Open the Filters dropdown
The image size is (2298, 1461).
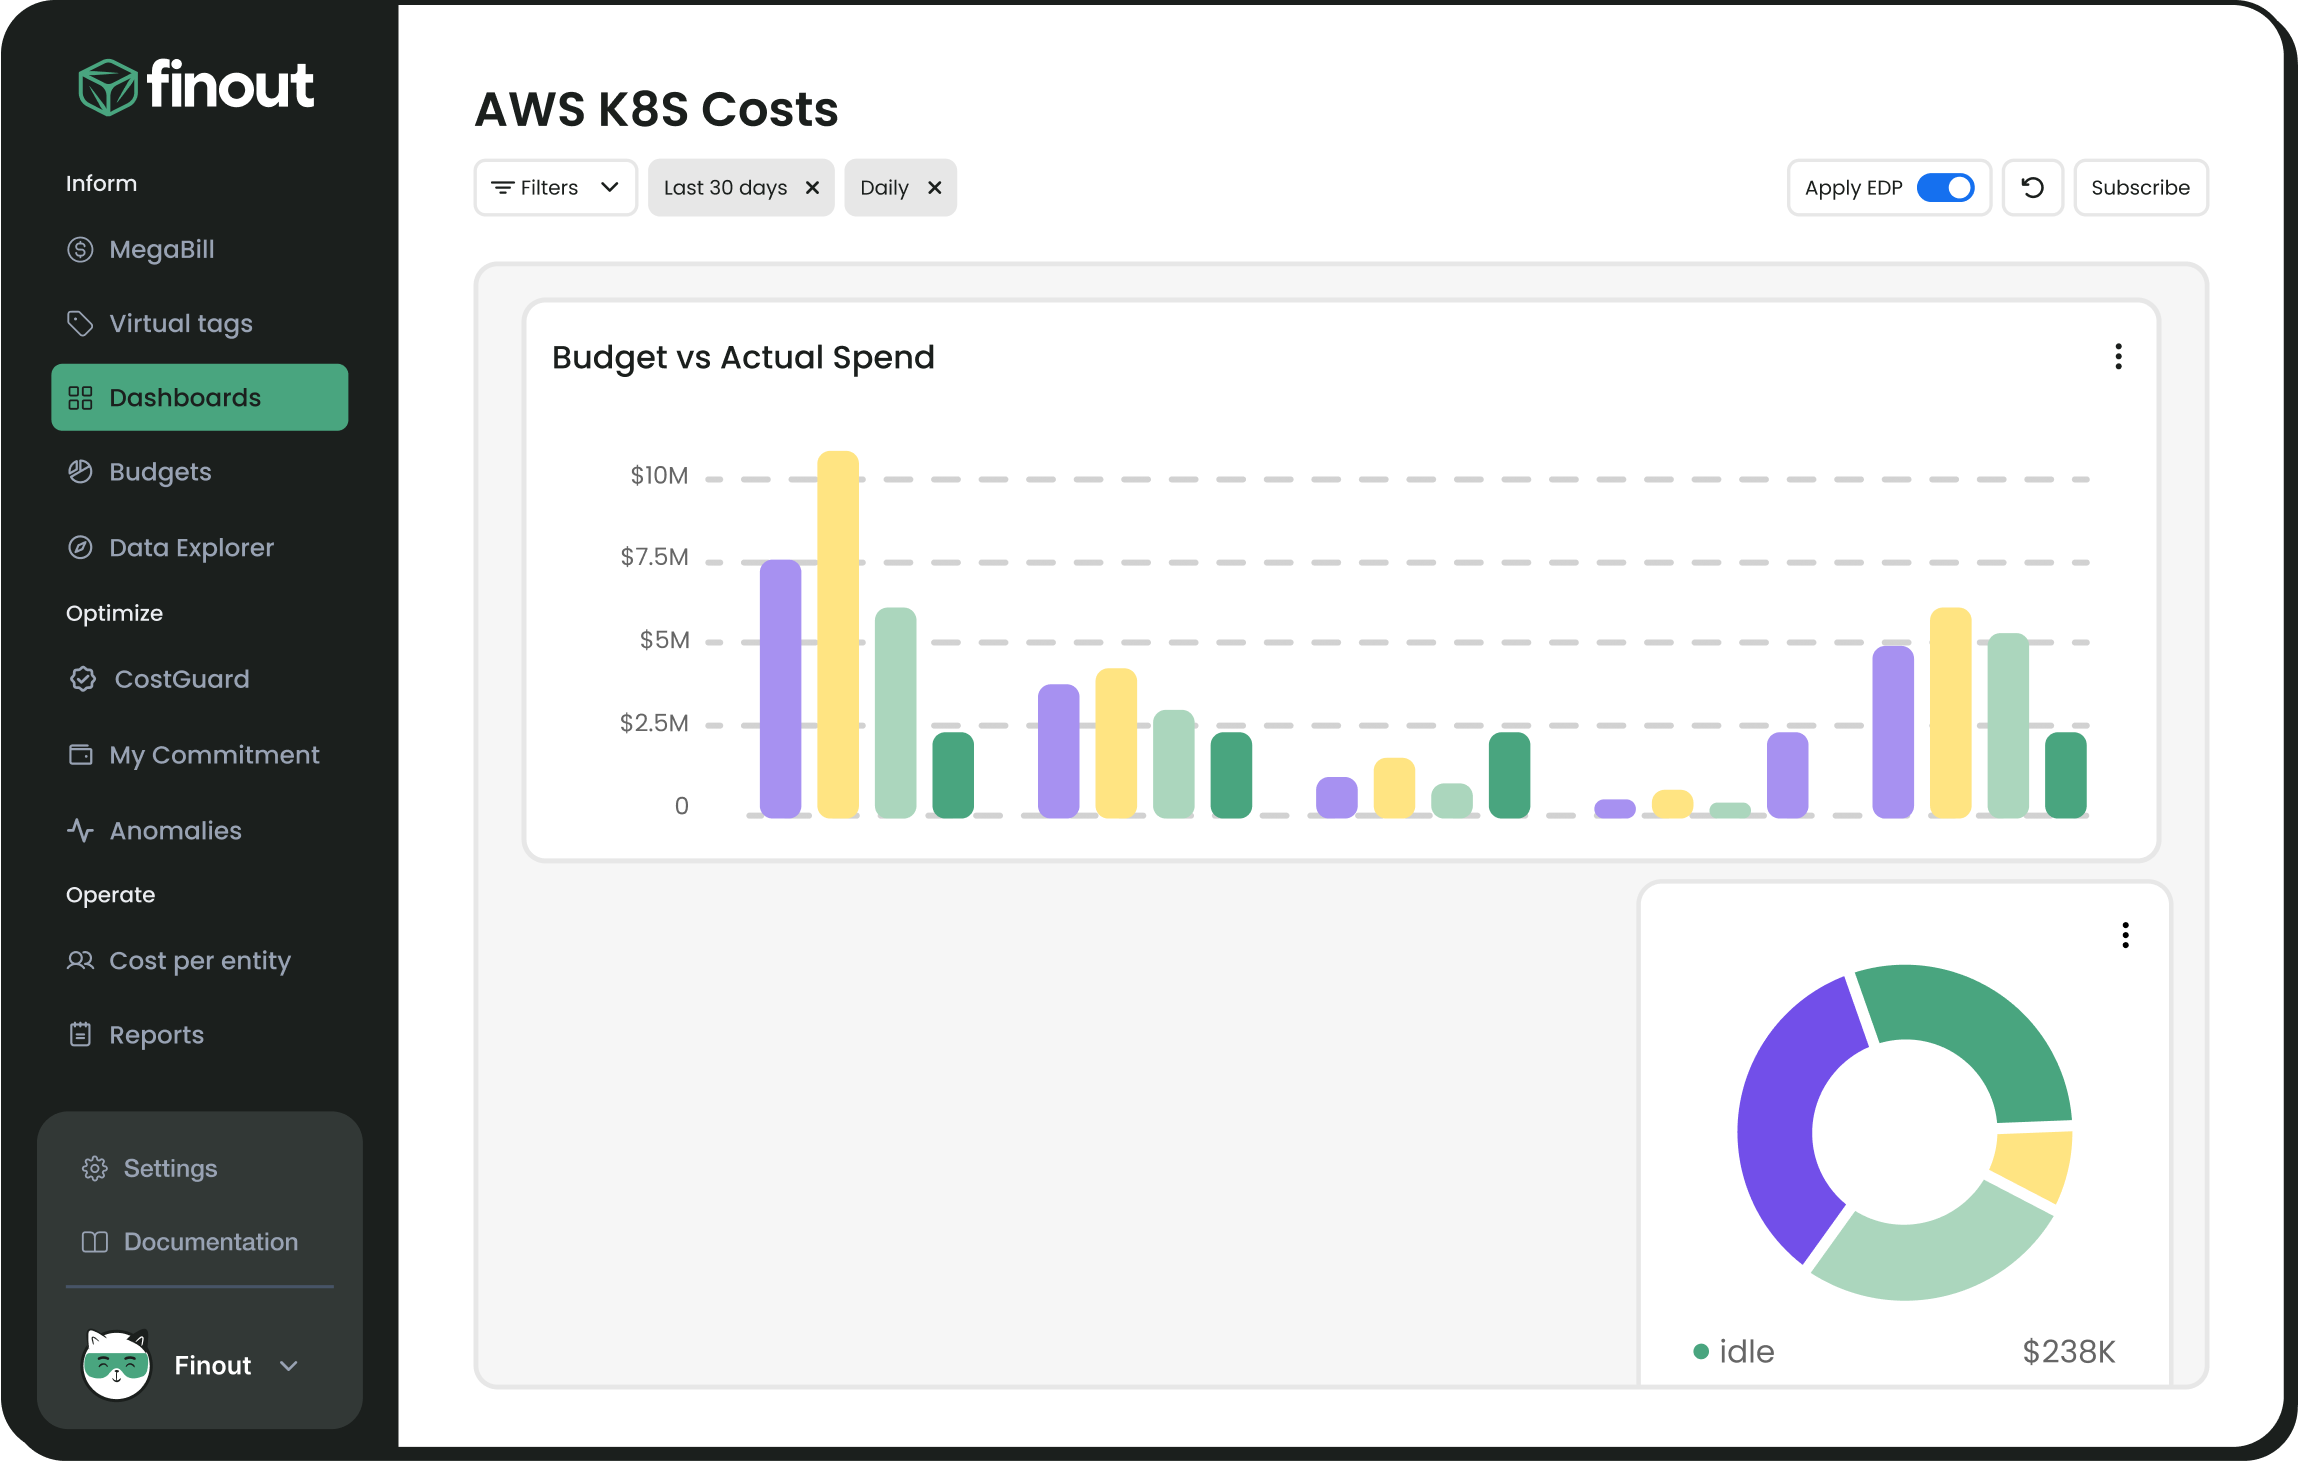[x=555, y=187]
